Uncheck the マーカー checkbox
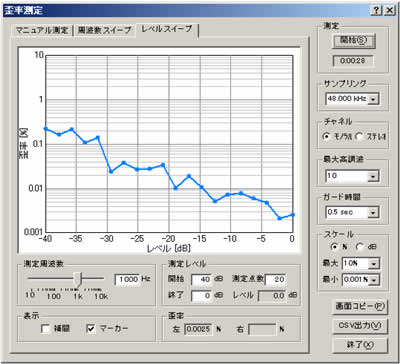This screenshot has width=400, height=364. click(91, 329)
